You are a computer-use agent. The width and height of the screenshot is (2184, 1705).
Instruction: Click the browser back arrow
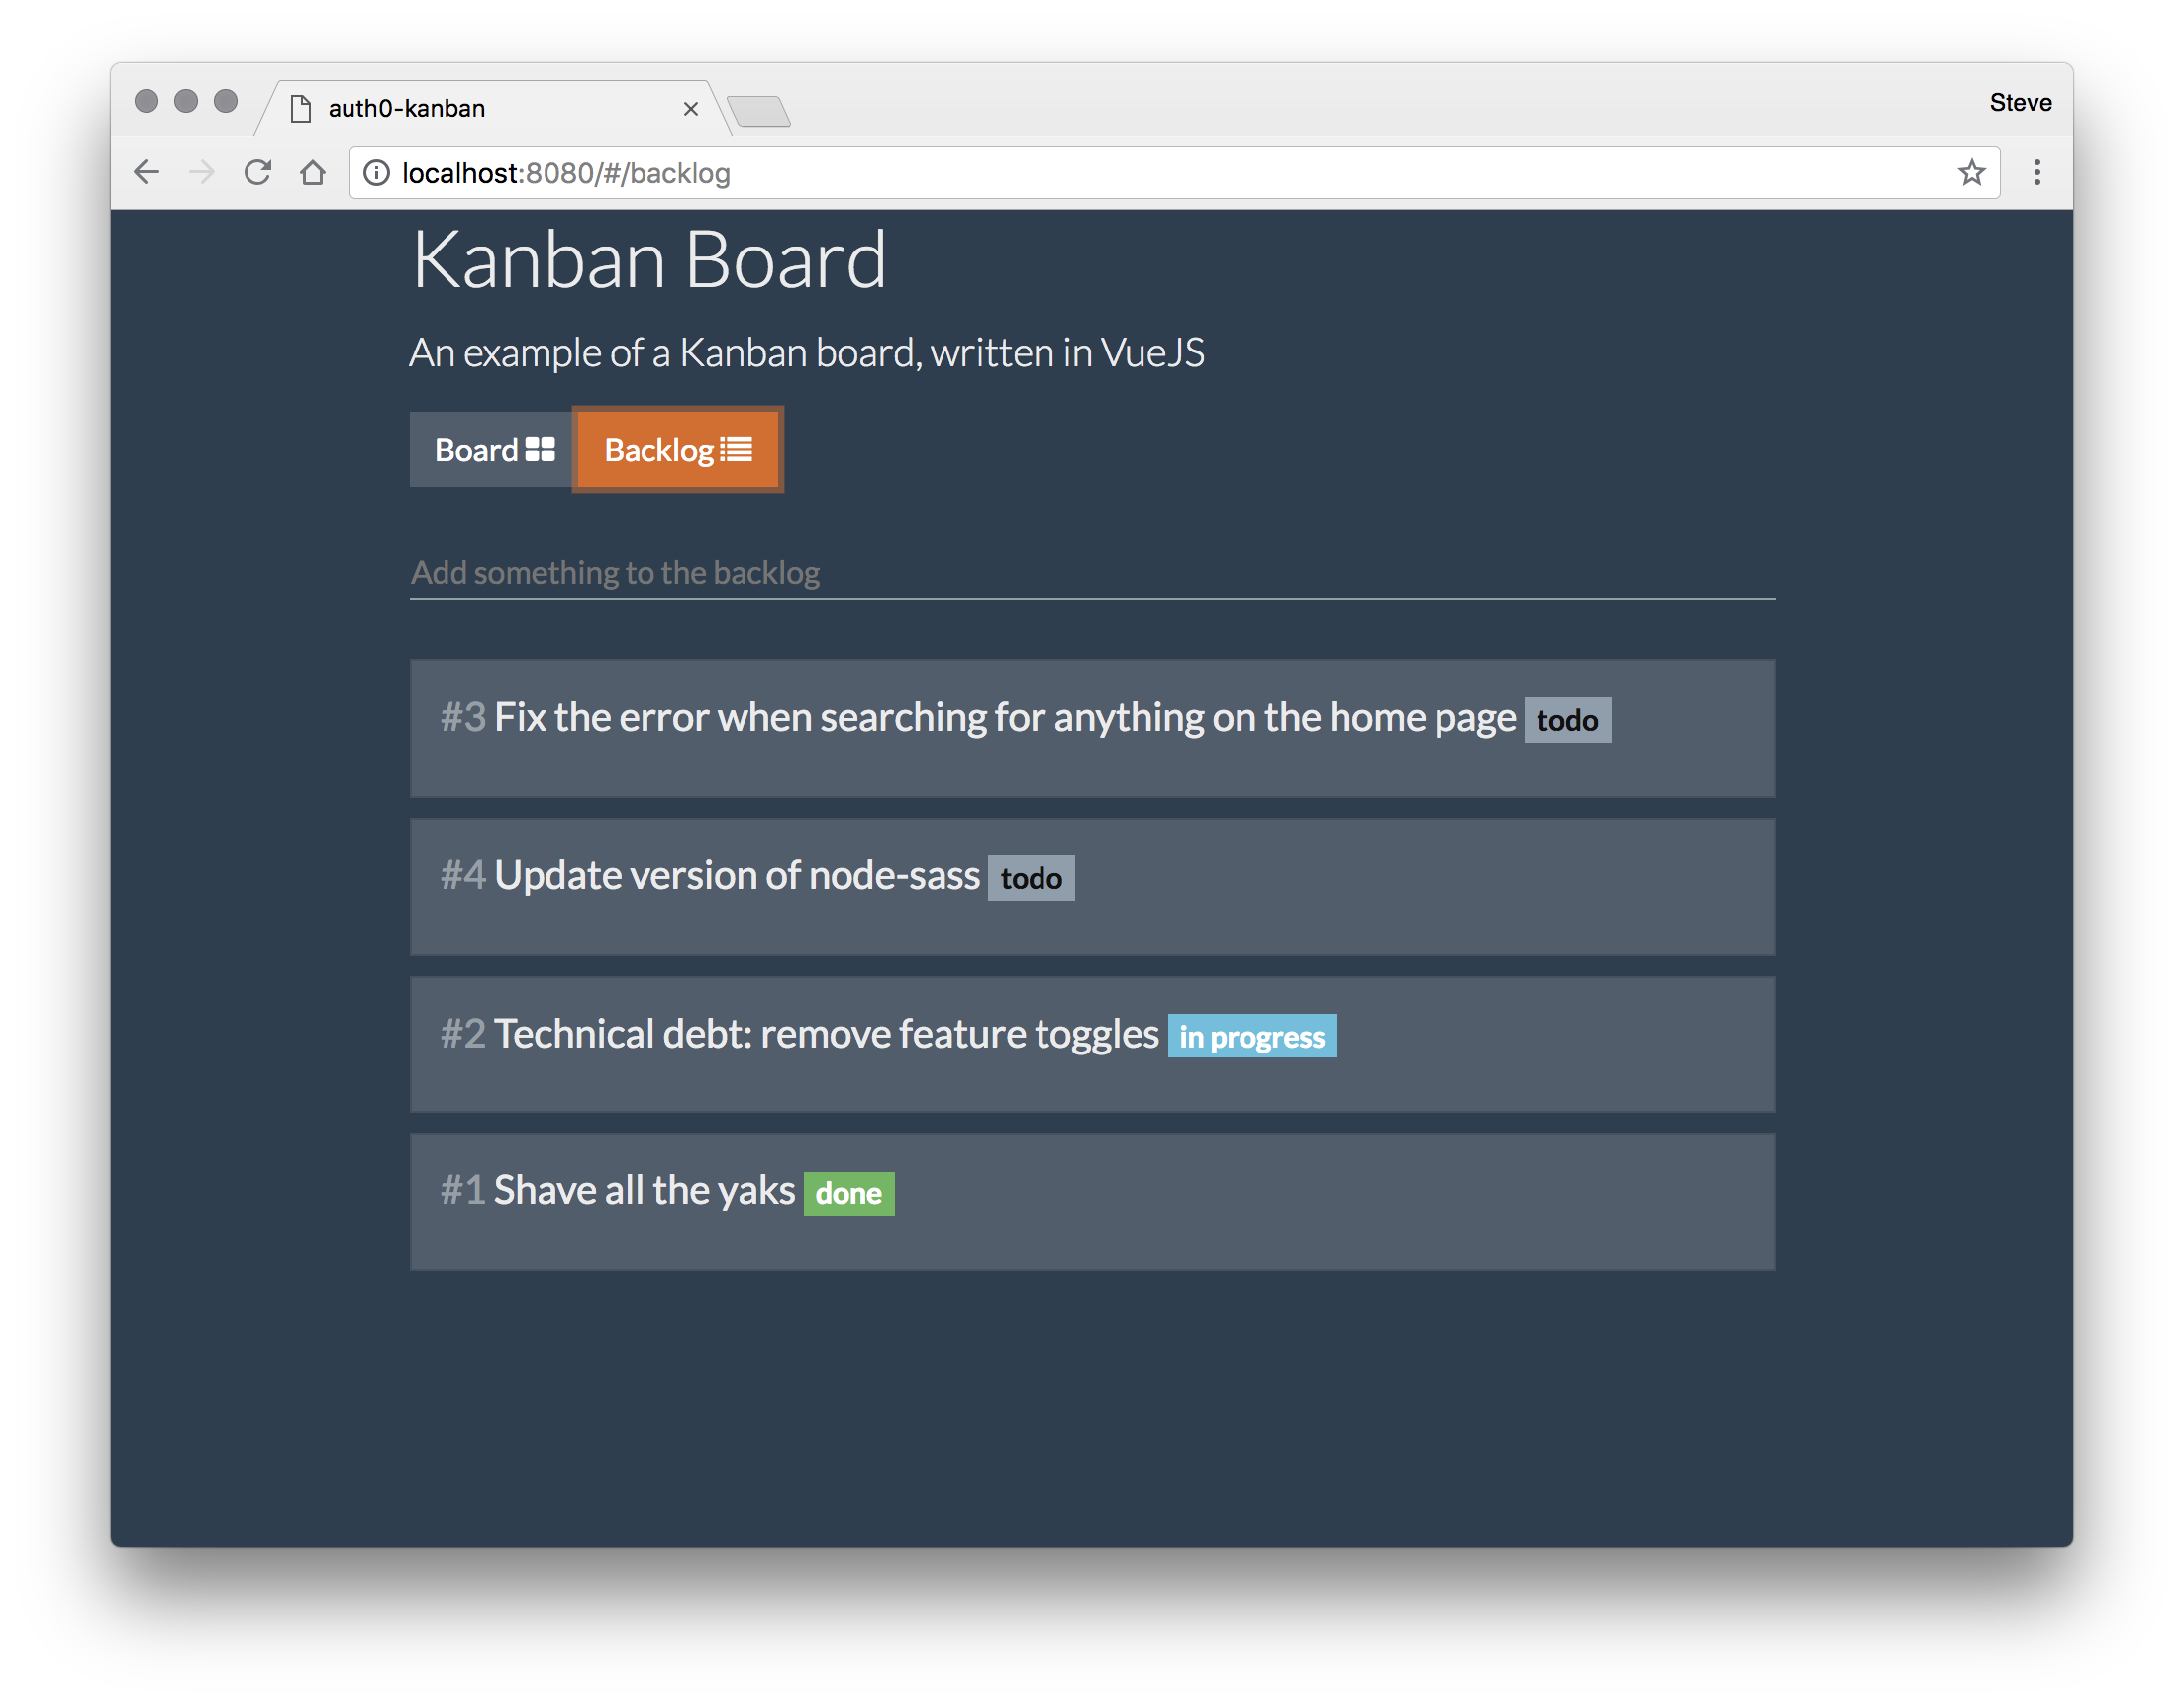(147, 173)
